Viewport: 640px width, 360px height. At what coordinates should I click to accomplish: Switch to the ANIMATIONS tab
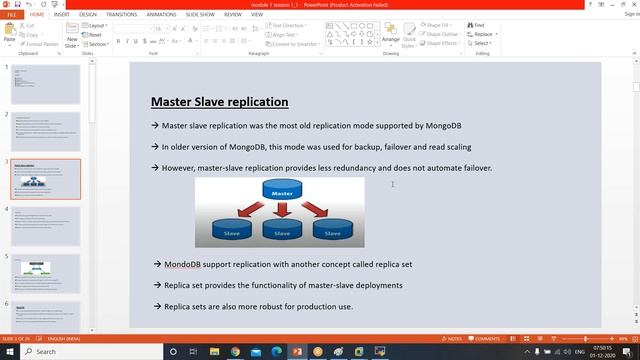point(161,14)
